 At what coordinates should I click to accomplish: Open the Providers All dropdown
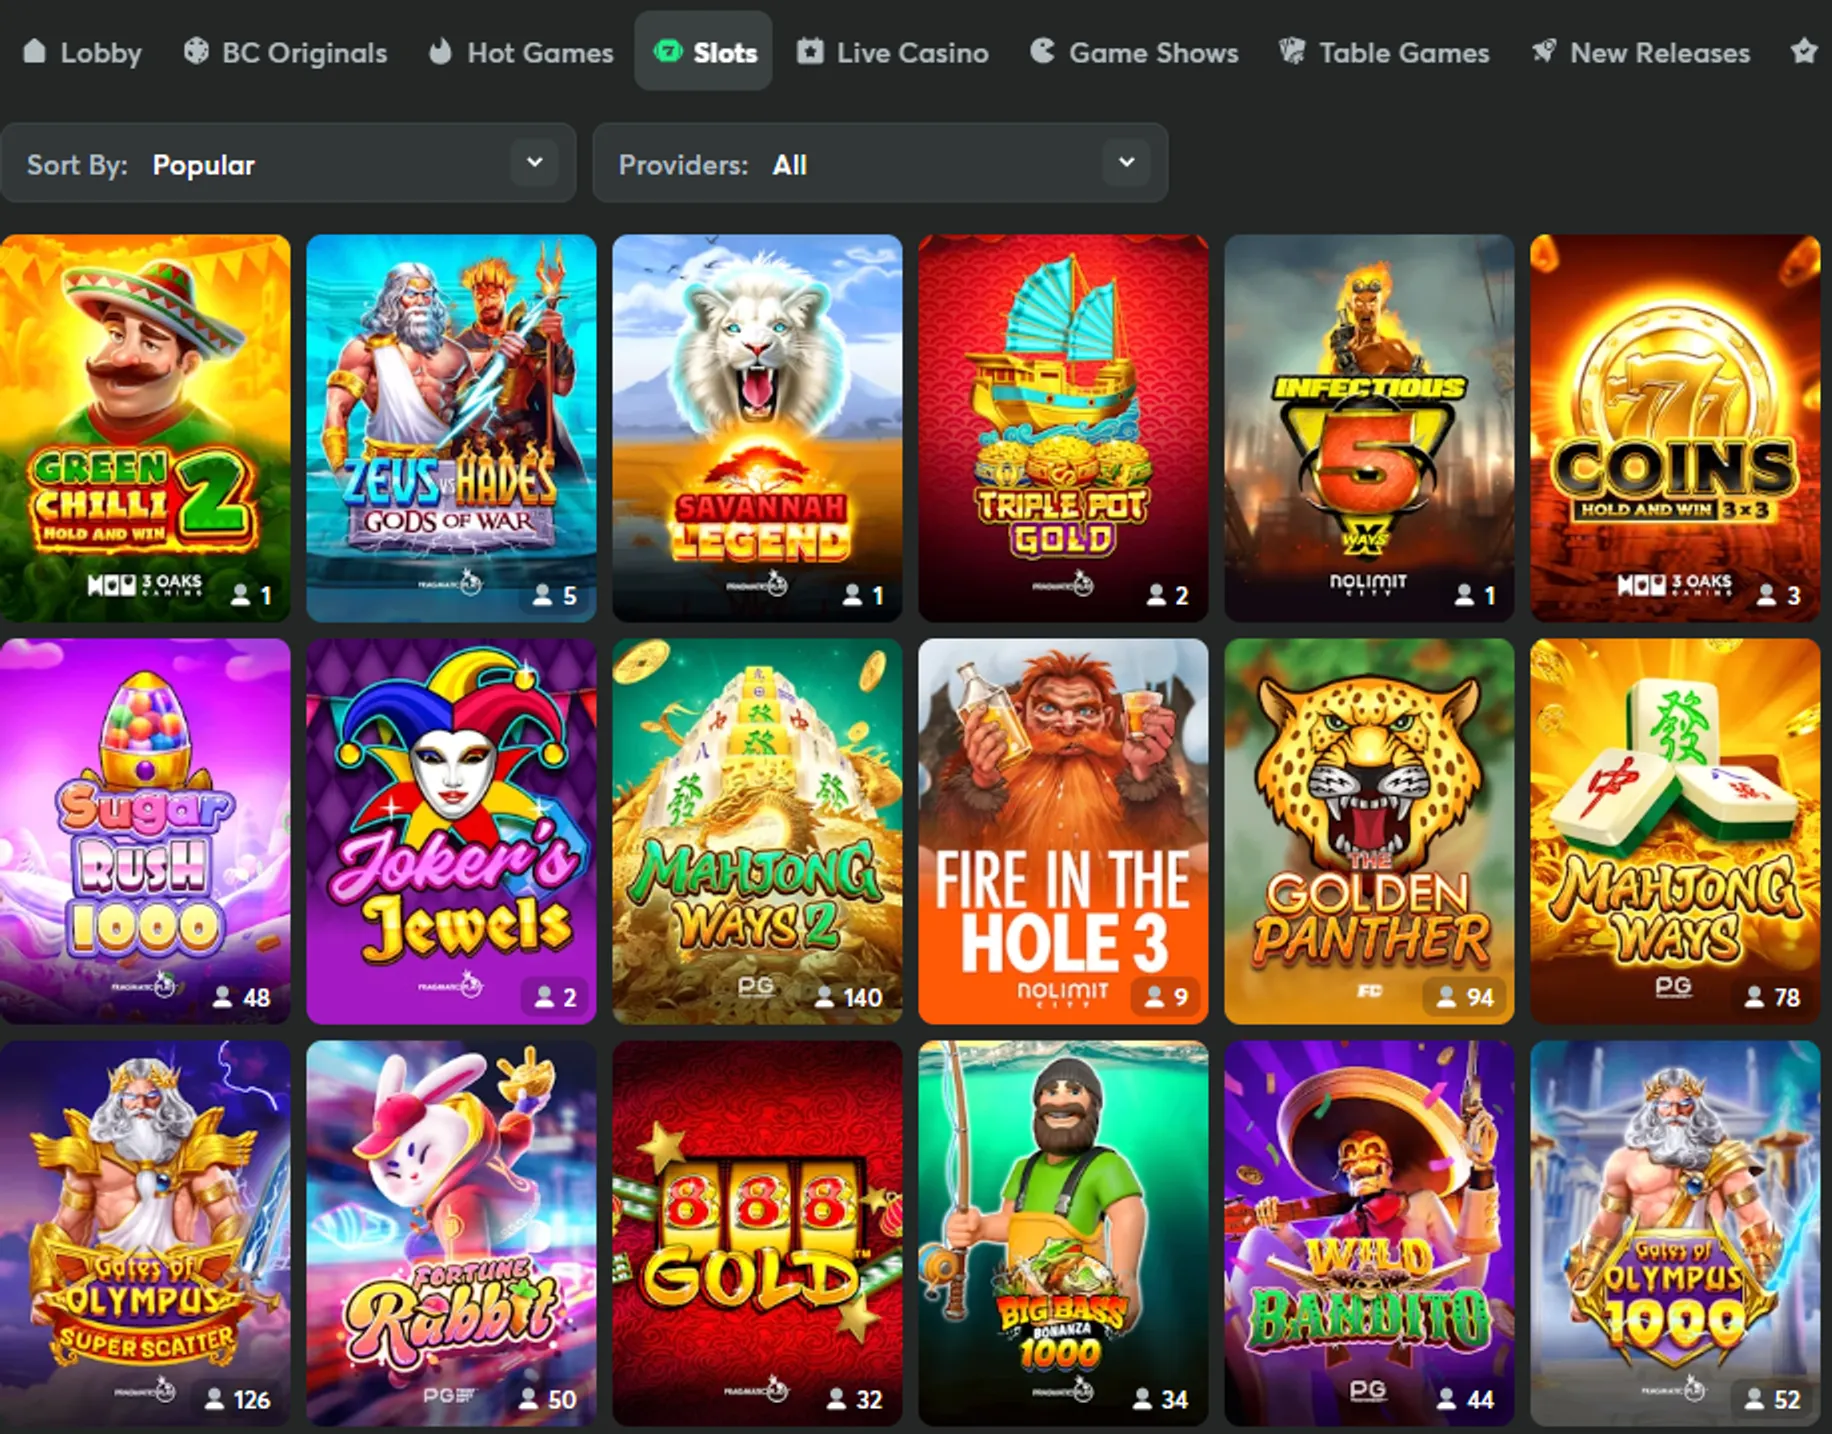tap(880, 163)
